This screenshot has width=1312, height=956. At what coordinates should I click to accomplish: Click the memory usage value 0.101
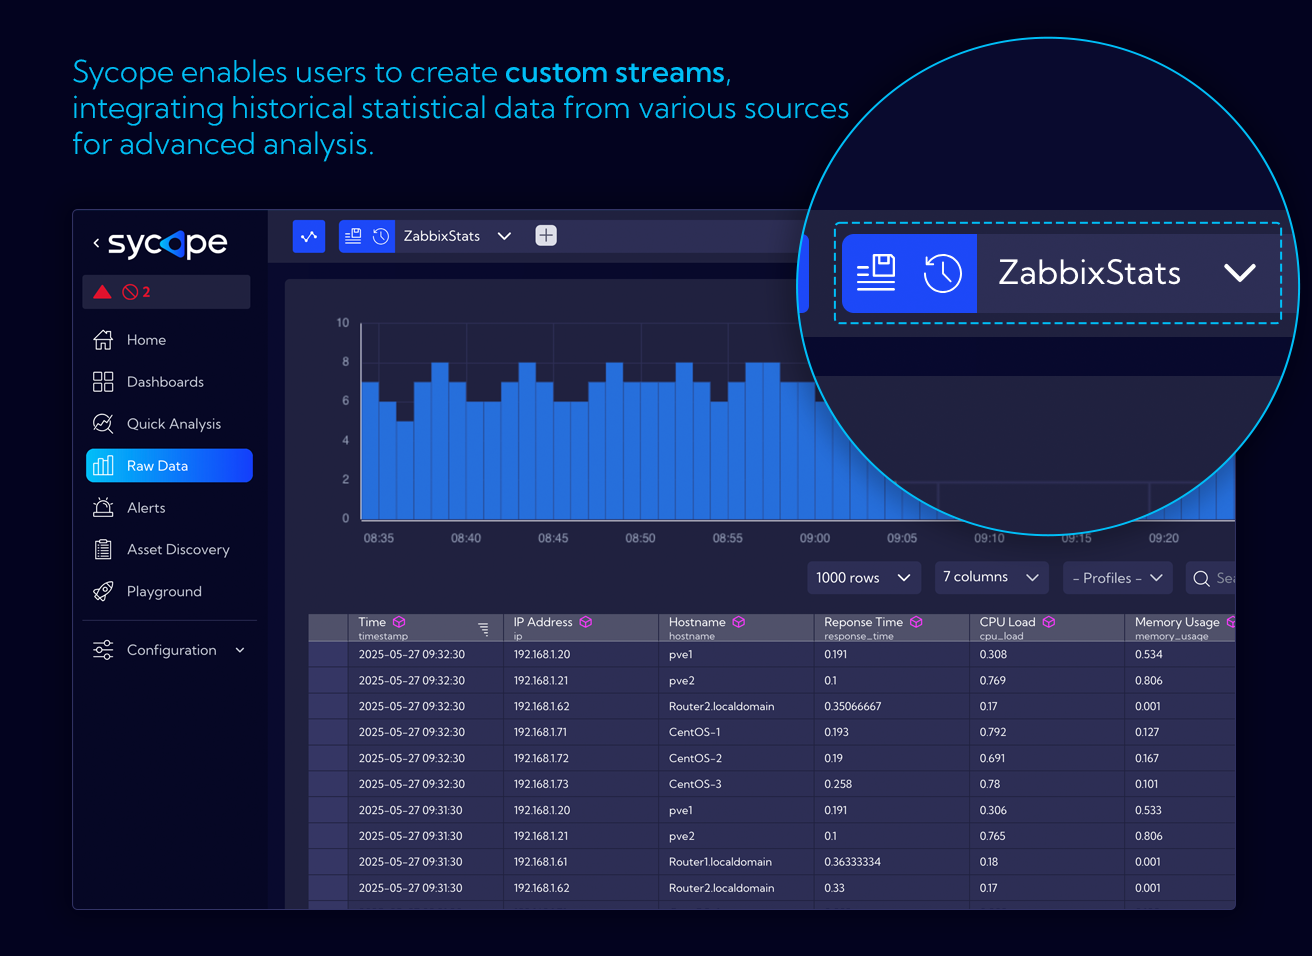point(1146,784)
